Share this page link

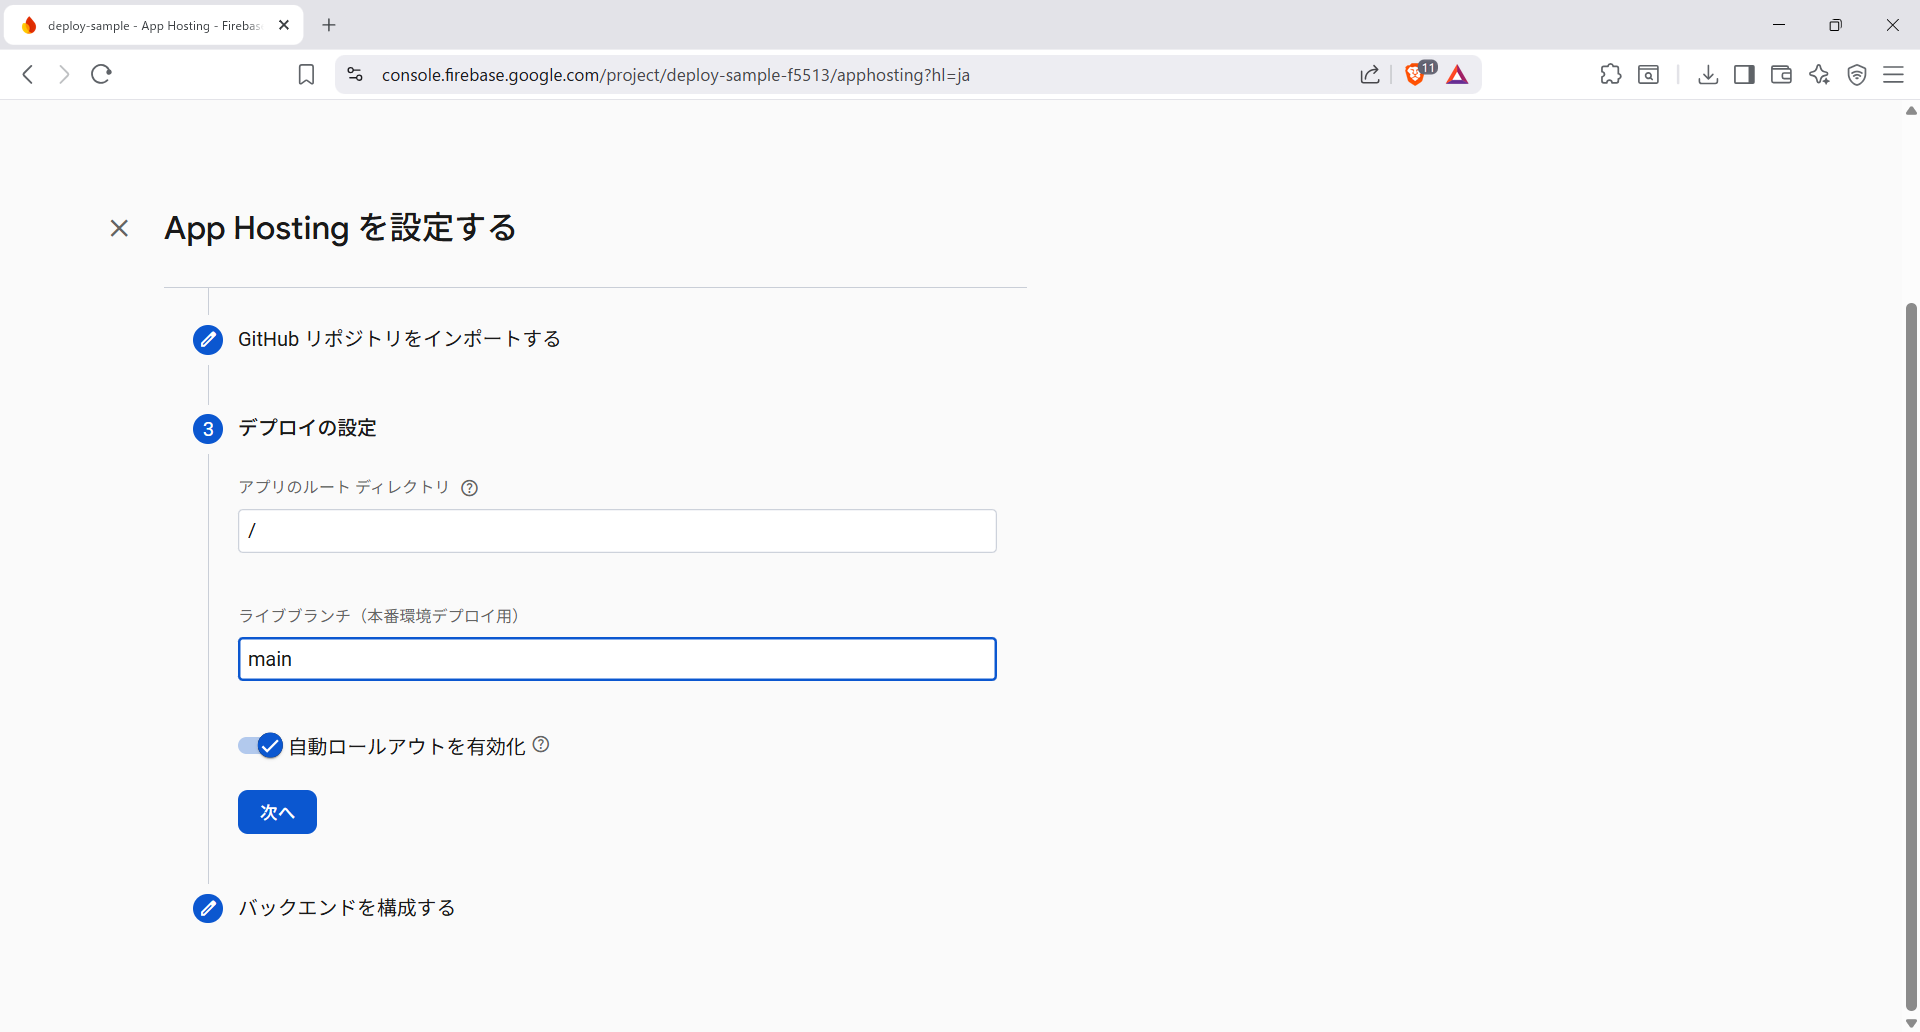click(1370, 75)
